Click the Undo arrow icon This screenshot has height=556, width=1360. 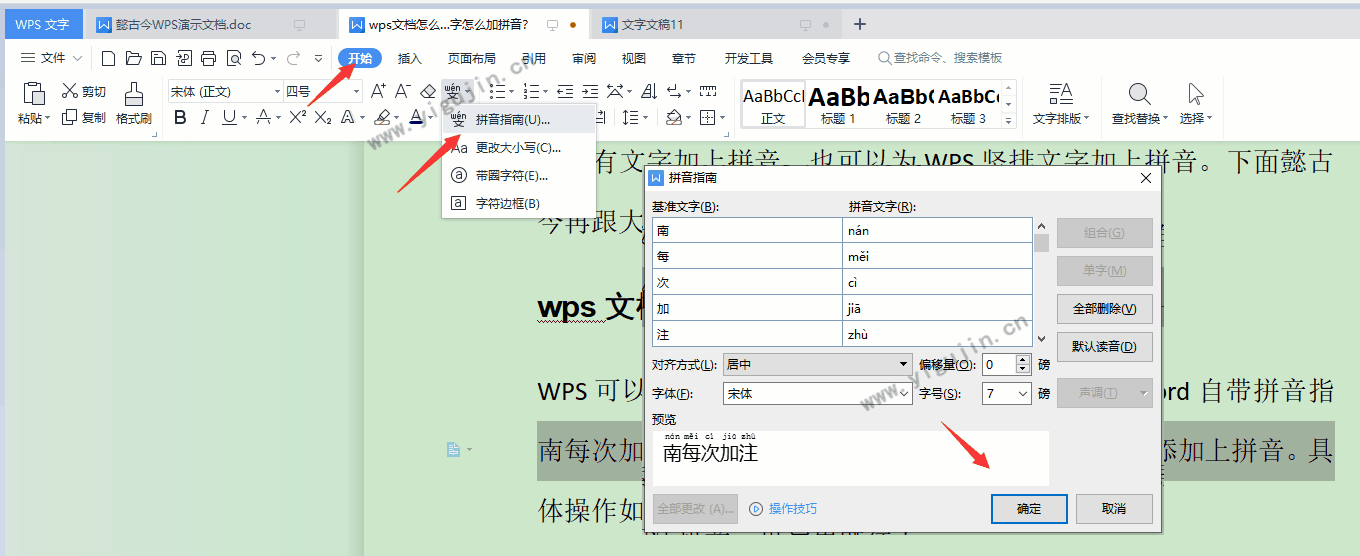click(x=258, y=58)
